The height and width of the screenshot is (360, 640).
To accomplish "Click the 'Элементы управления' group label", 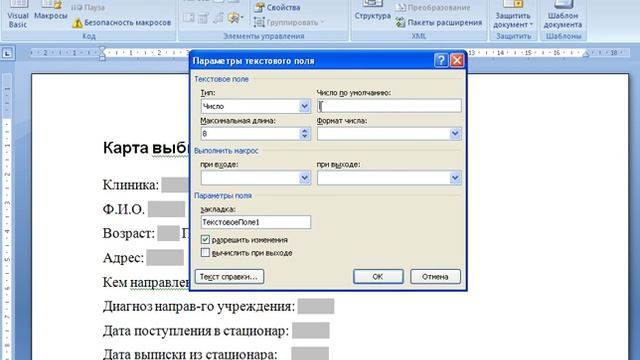I will [x=264, y=36].
